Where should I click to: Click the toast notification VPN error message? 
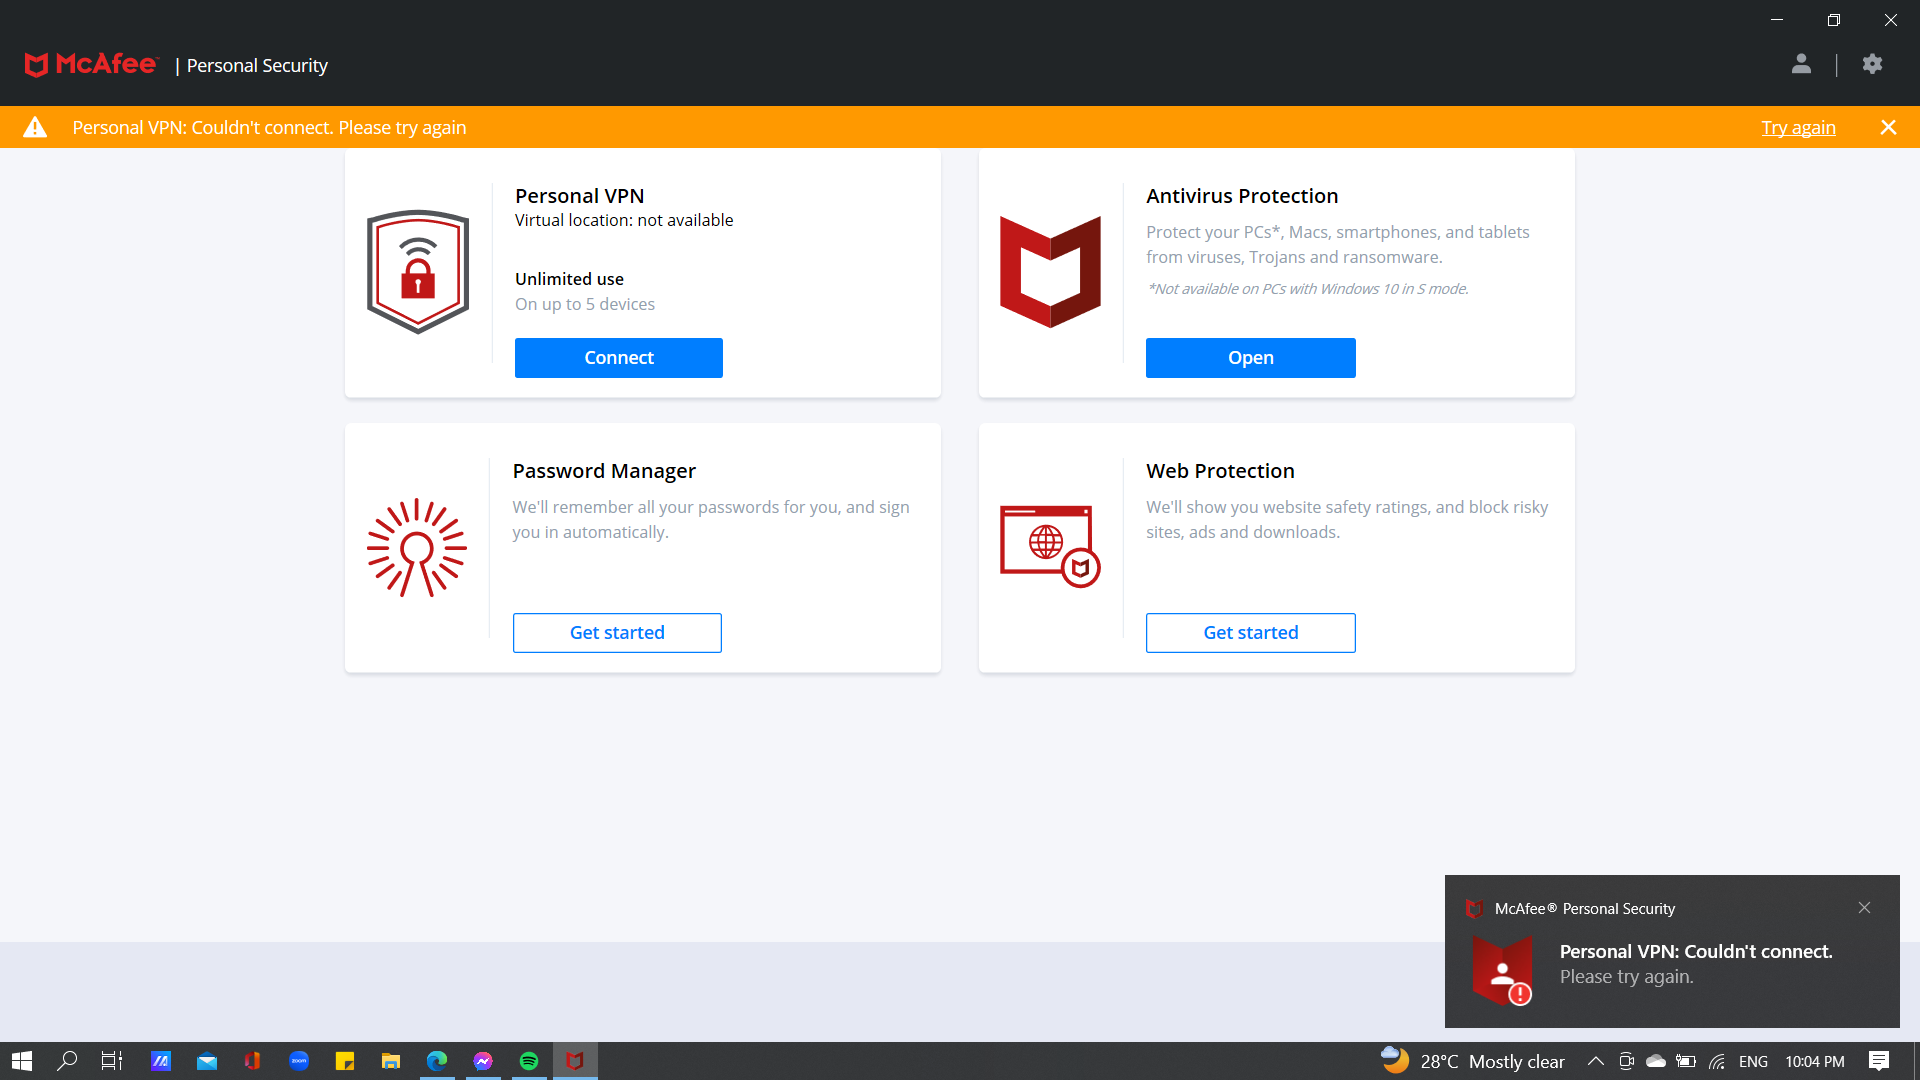[1696, 964]
